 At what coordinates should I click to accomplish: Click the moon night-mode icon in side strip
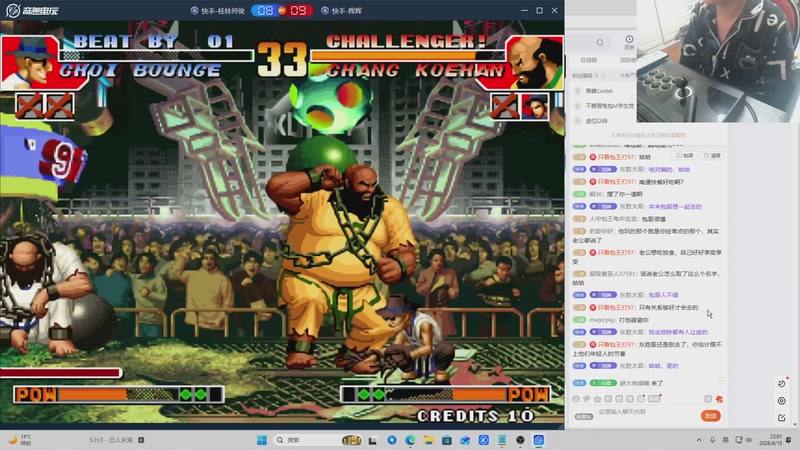(x=782, y=384)
